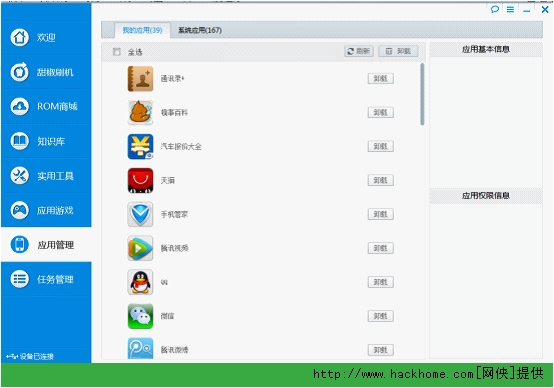Open 甜椒刷机 flashing section
This screenshot has width=554, height=388.
[46, 72]
